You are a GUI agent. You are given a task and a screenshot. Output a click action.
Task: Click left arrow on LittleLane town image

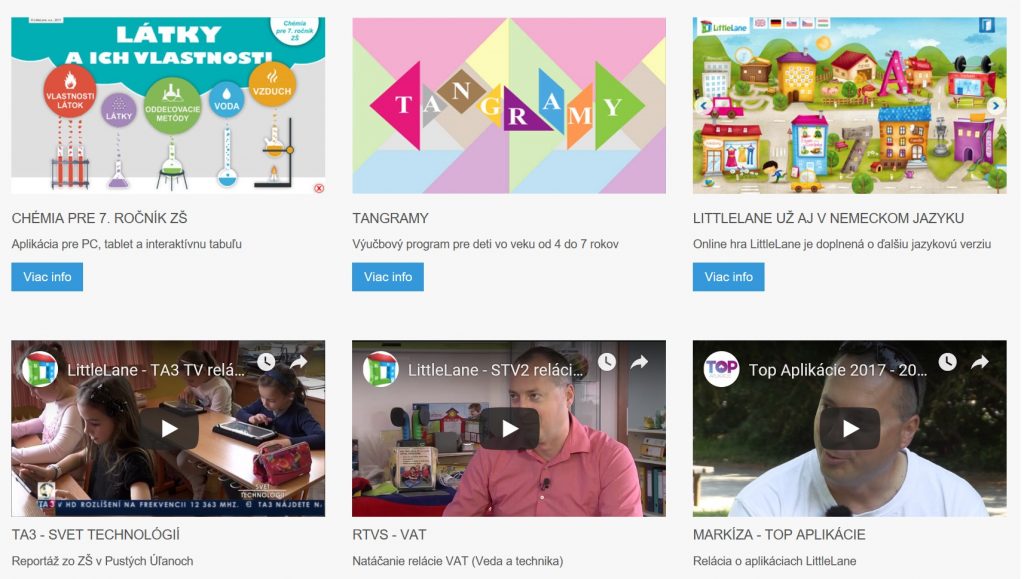[703, 105]
